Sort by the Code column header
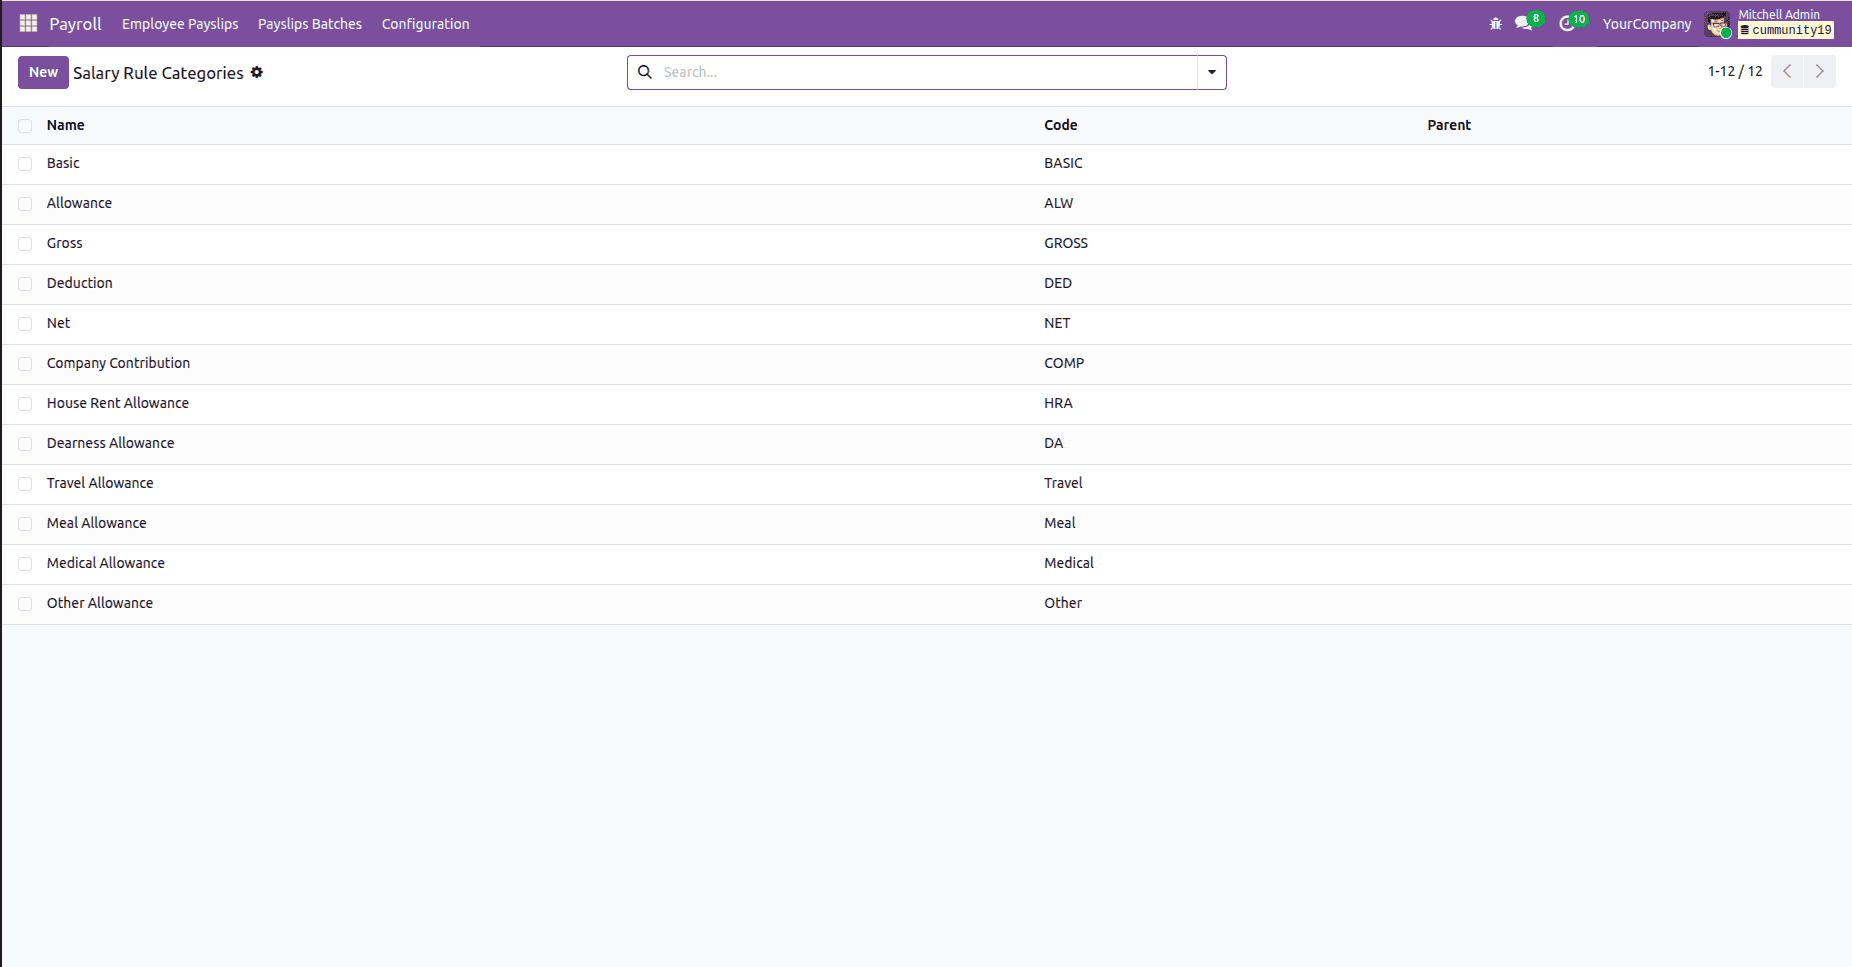The width and height of the screenshot is (1852, 967). click(x=1060, y=125)
